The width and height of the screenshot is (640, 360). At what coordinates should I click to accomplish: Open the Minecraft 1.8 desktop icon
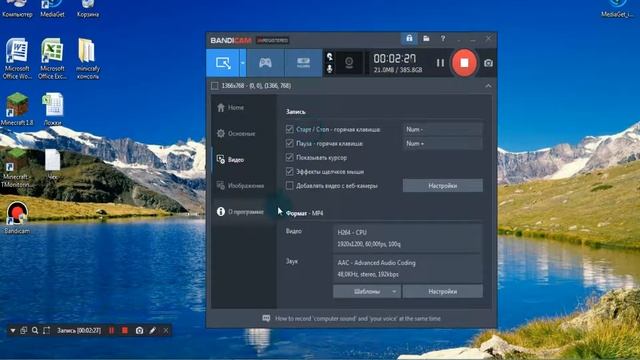click(17, 109)
